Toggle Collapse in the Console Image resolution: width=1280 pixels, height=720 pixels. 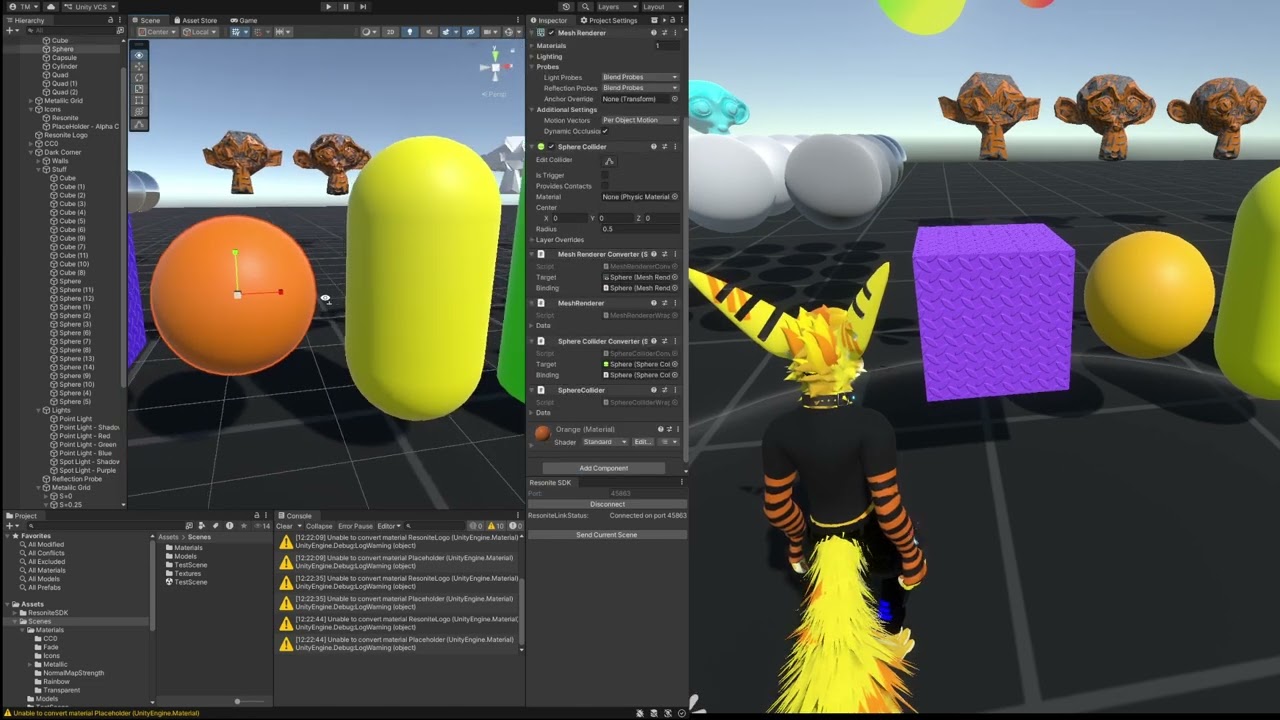click(319, 526)
